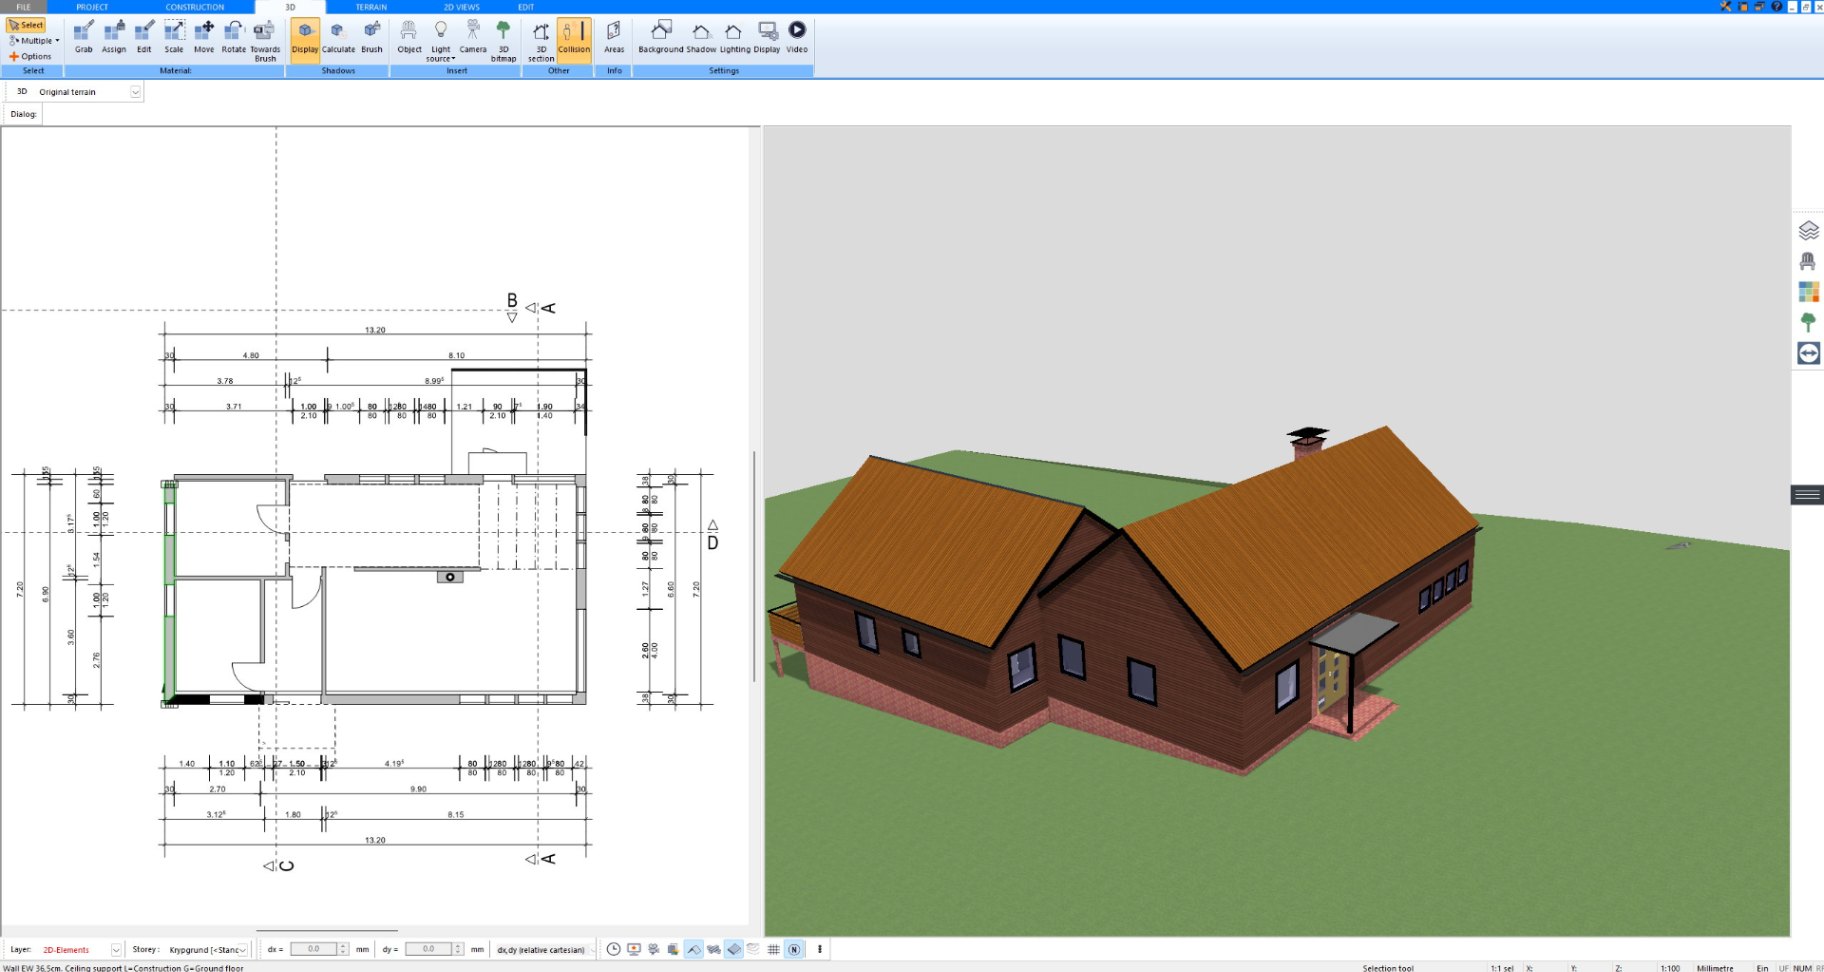Screen dimensions: 1824x972
Task: Click the Options button
Action: pos(30,57)
